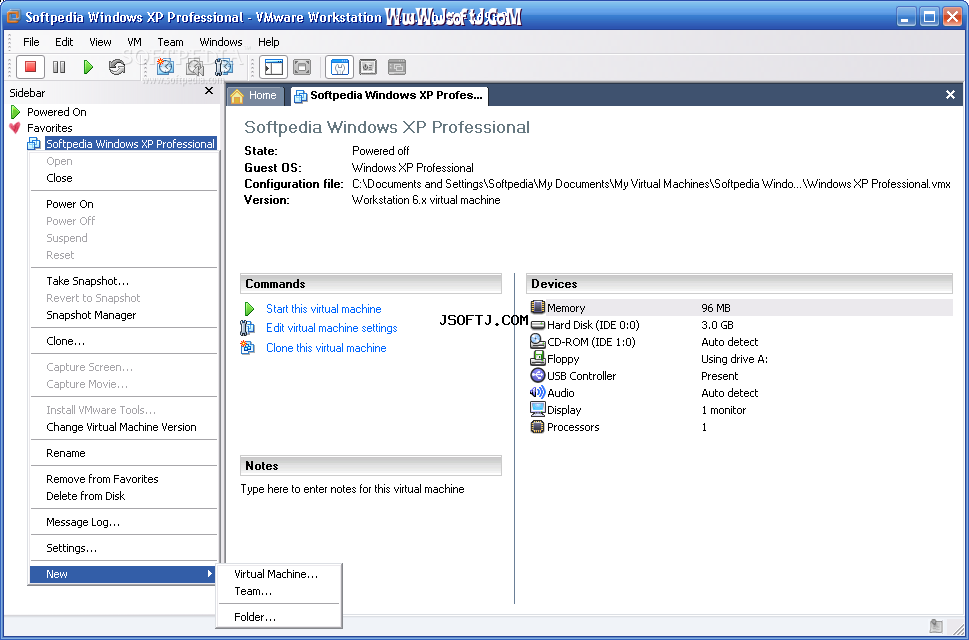Open the File menu
The image size is (969, 640).
31,42
